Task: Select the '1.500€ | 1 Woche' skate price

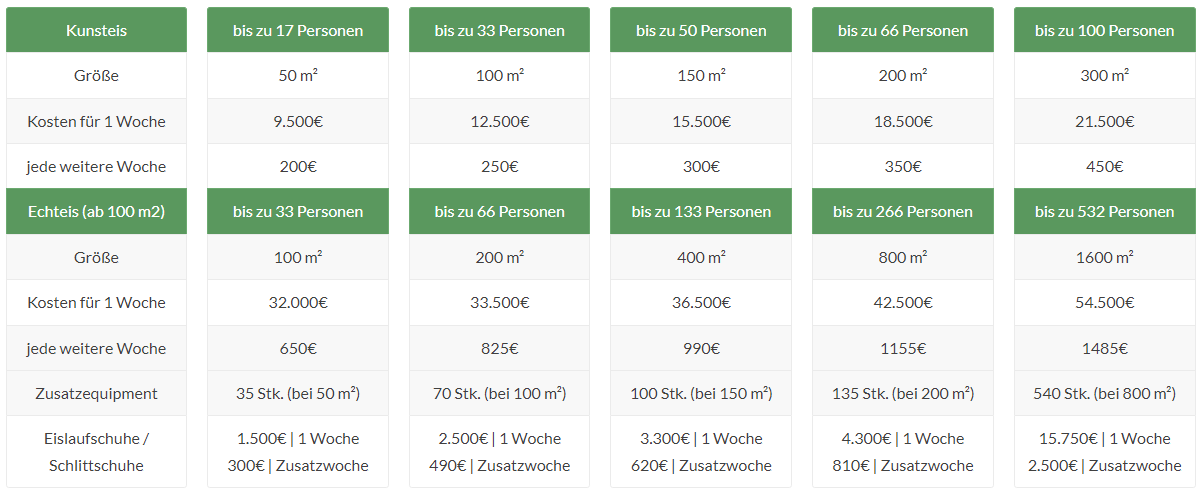Action: [x=298, y=438]
